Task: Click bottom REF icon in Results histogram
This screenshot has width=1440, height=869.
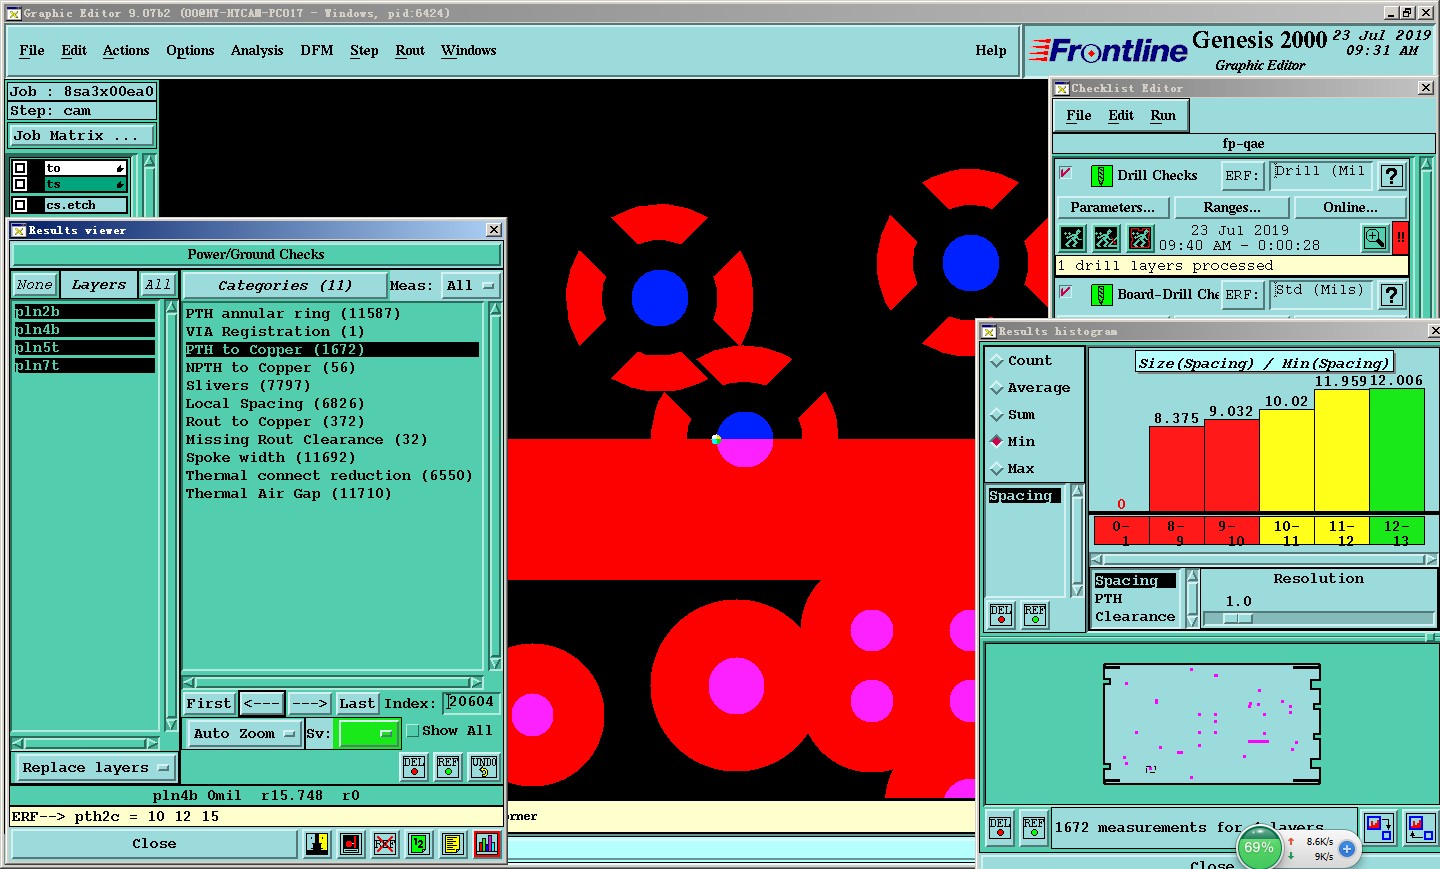Action: pyautogui.click(x=1034, y=828)
